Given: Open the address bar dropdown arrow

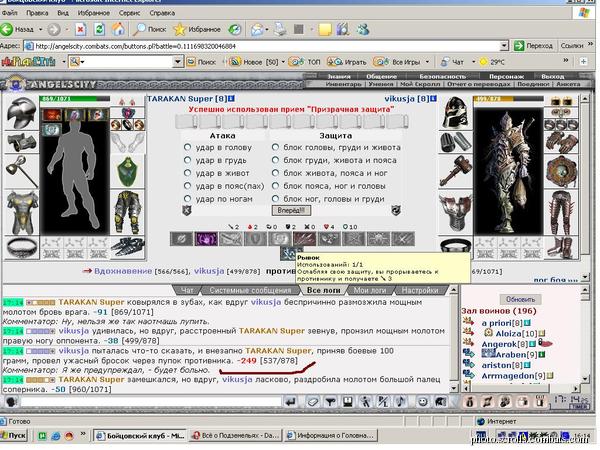Looking at the screenshot, I should point(504,46).
